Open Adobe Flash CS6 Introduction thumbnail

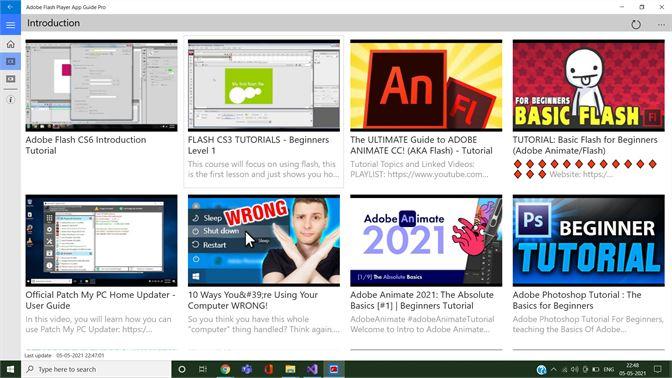[x=102, y=86]
